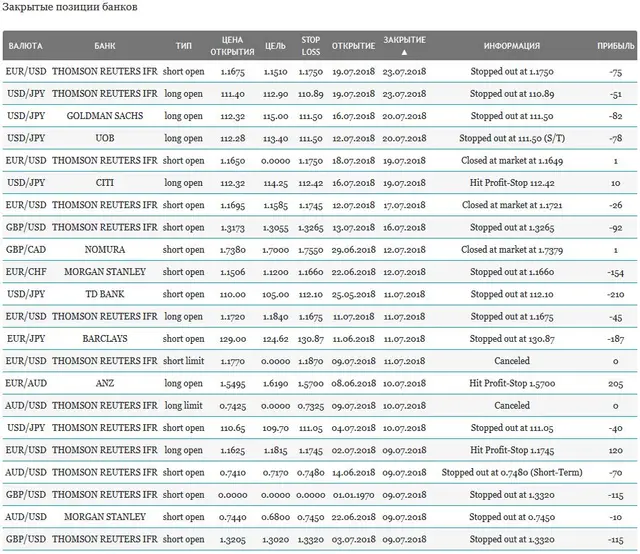Click 'Canceled' in the AUD/USD long limit row
Viewport: 640px width, 554px height.
[512, 405]
